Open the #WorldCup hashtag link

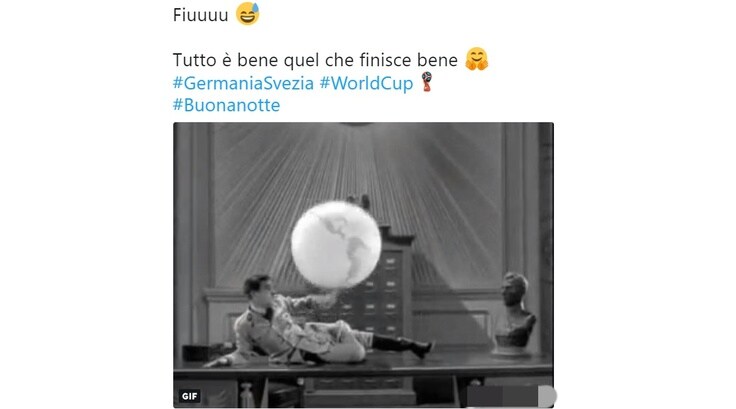[366, 83]
